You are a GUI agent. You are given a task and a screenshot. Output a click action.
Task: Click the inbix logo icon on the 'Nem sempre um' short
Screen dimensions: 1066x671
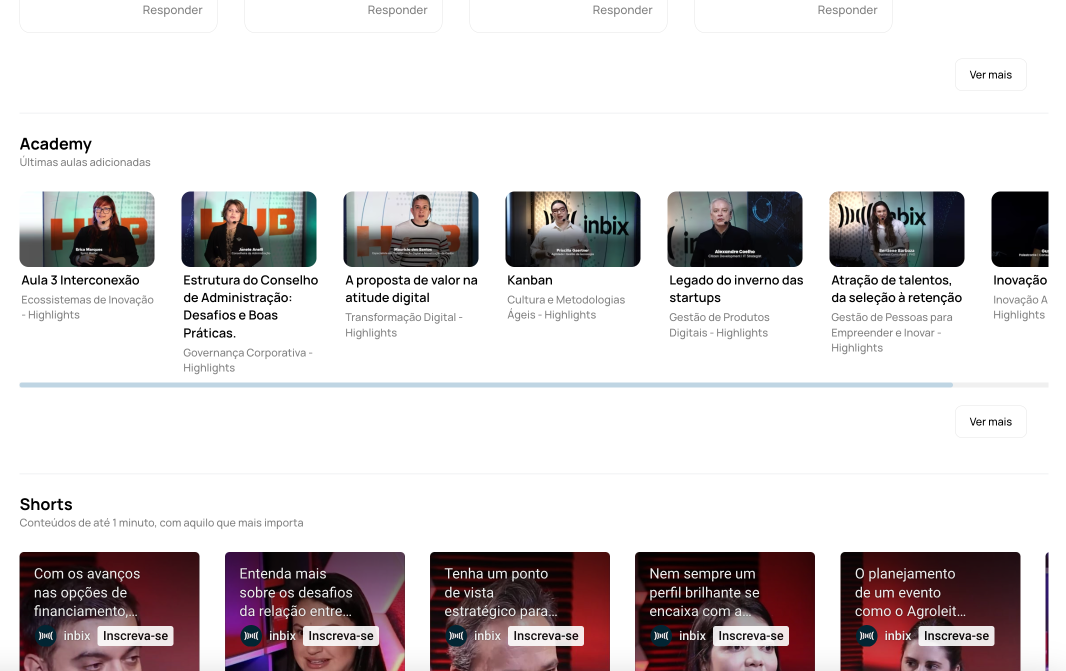pos(661,636)
